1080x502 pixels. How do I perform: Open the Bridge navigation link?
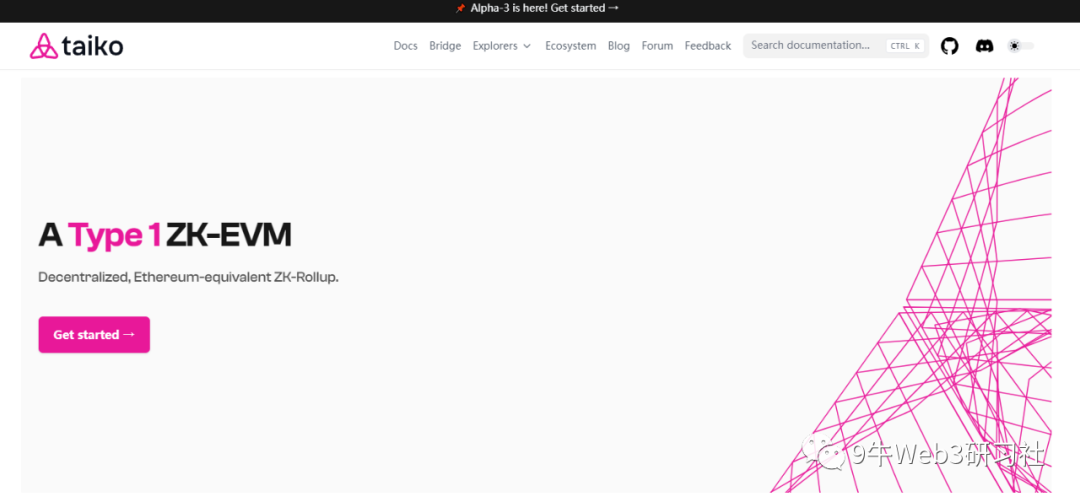pos(445,46)
